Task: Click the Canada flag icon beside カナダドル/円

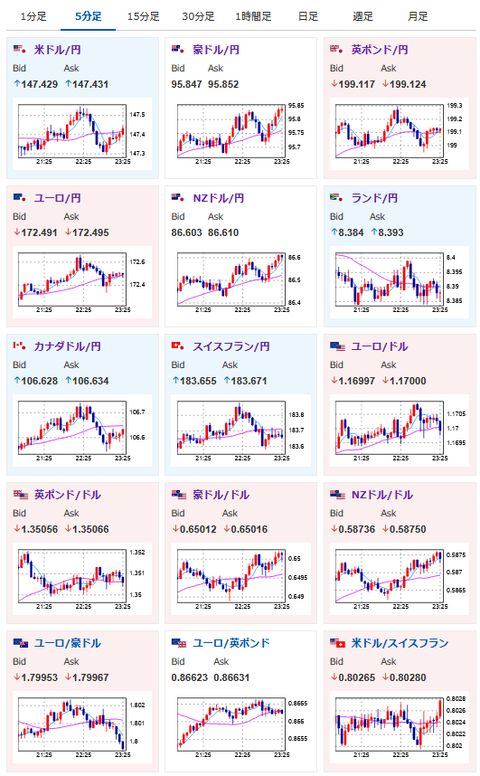Action: pyautogui.click(x=20, y=346)
